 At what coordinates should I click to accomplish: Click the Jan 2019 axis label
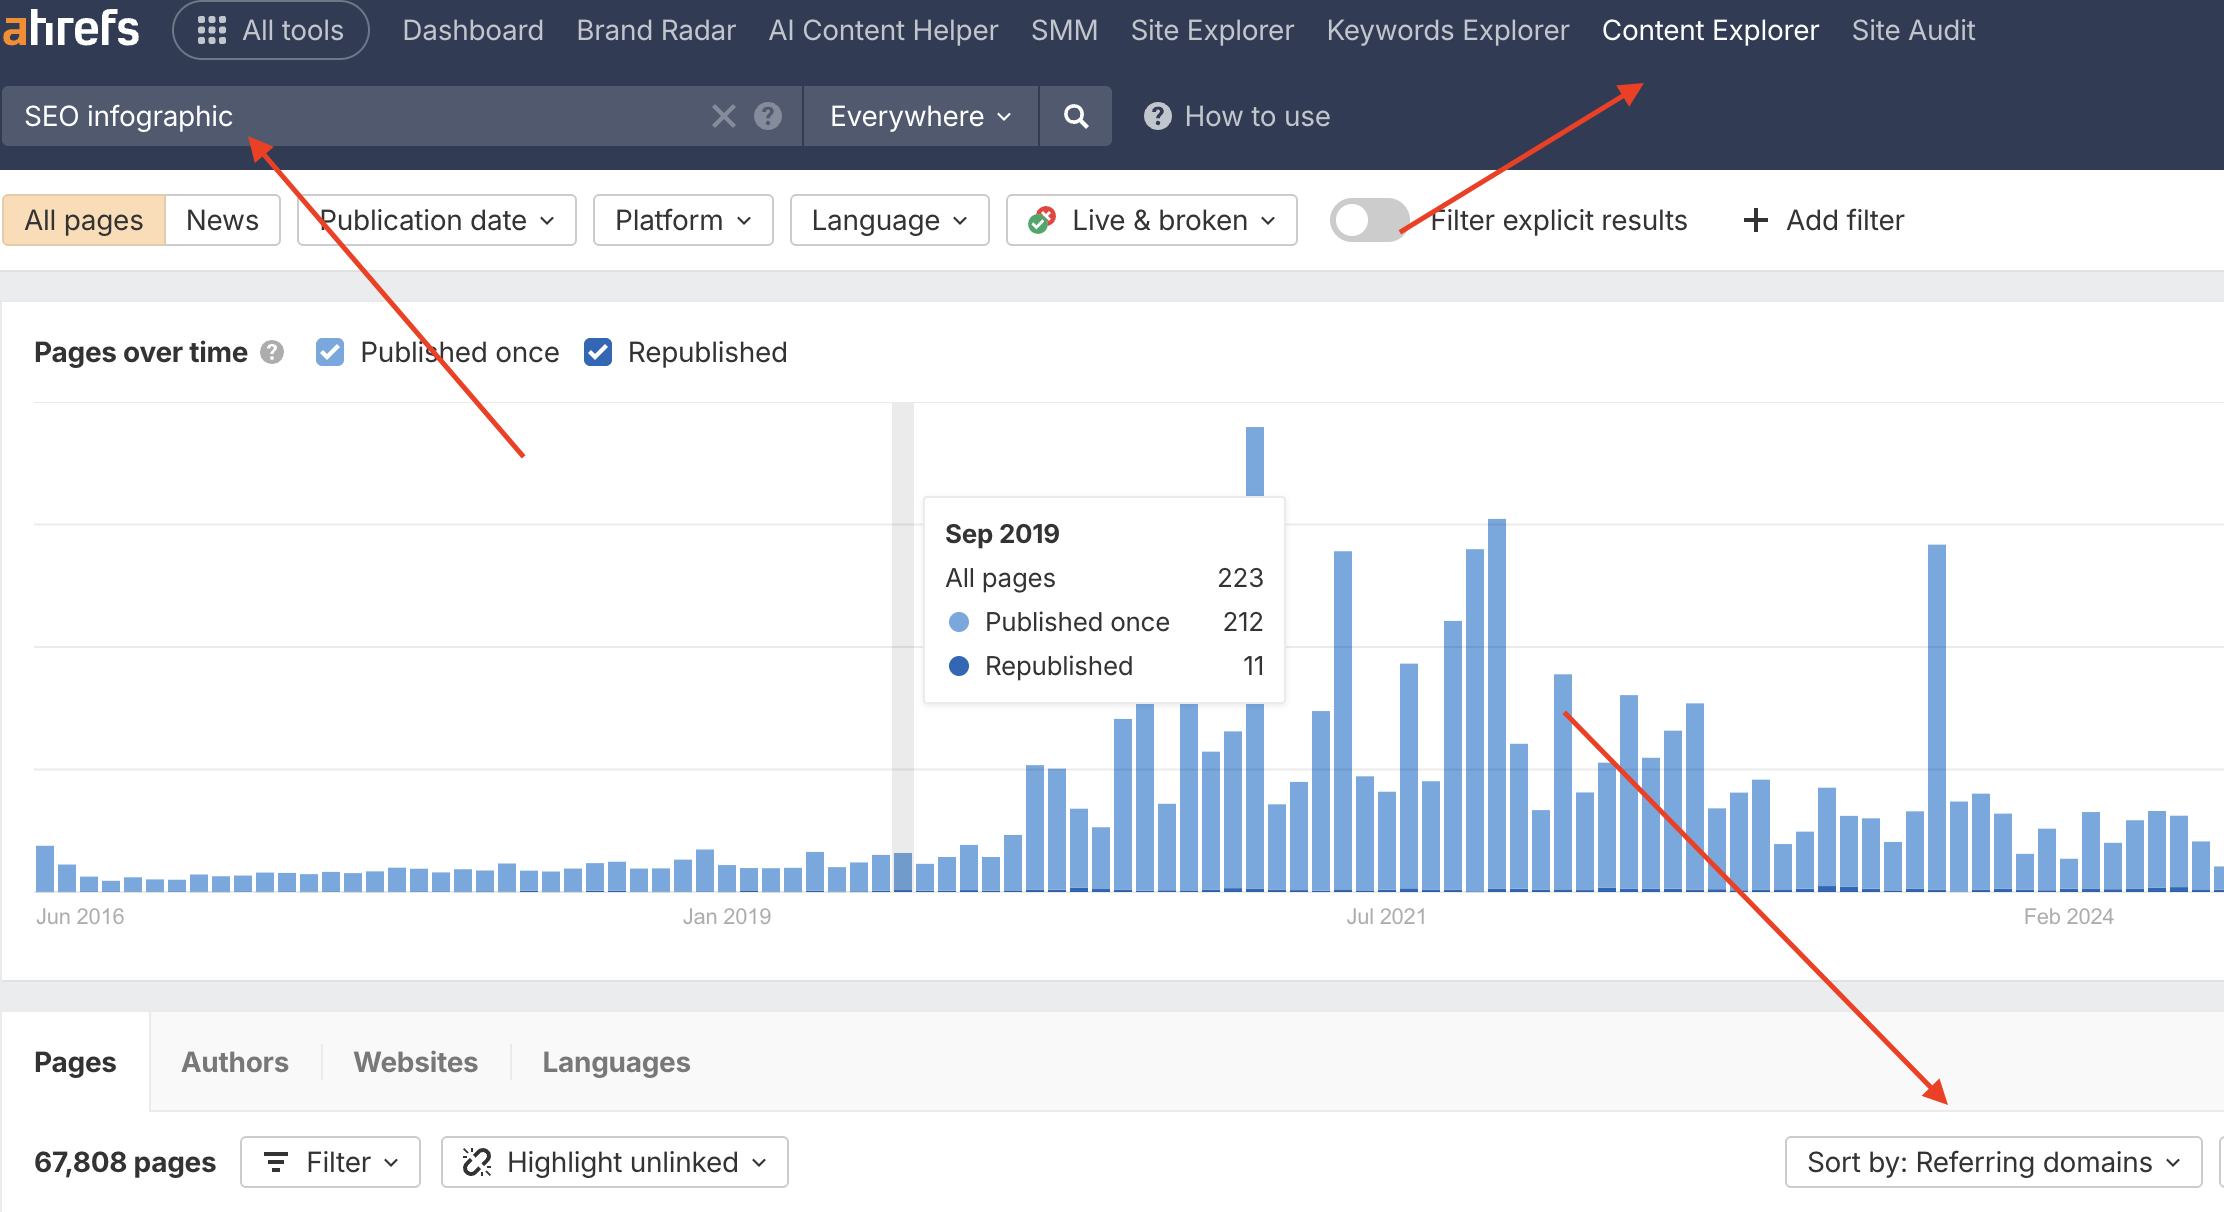click(727, 916)
